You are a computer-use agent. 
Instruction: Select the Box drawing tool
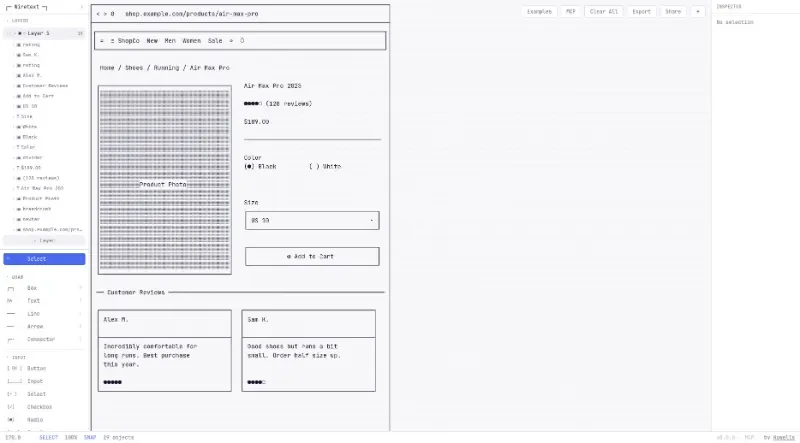pyautogui.click(x=33, y=288)
